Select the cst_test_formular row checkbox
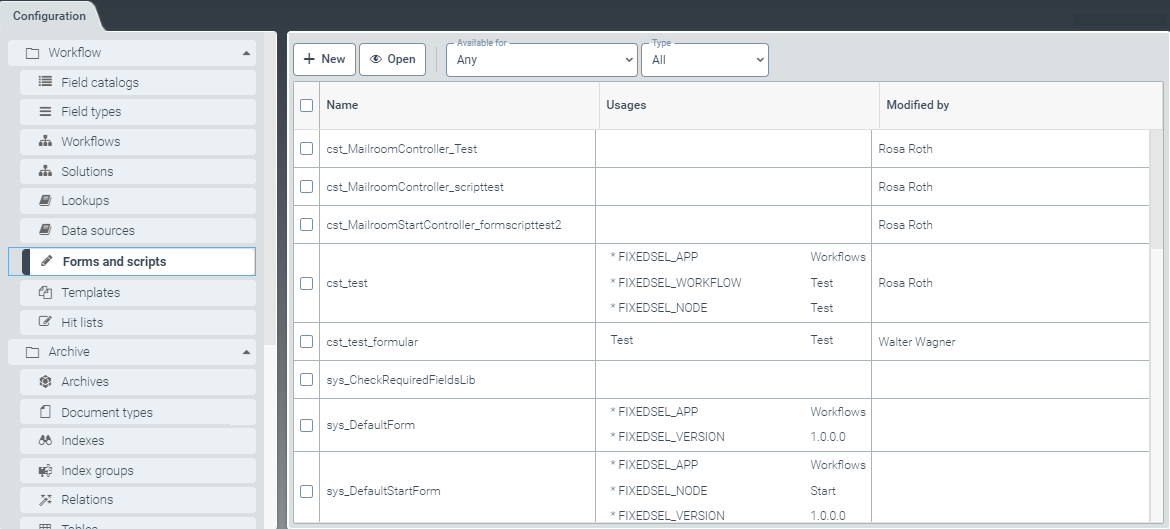The height and width of the screenshot is (529, 1170). (x=307, y=342)
